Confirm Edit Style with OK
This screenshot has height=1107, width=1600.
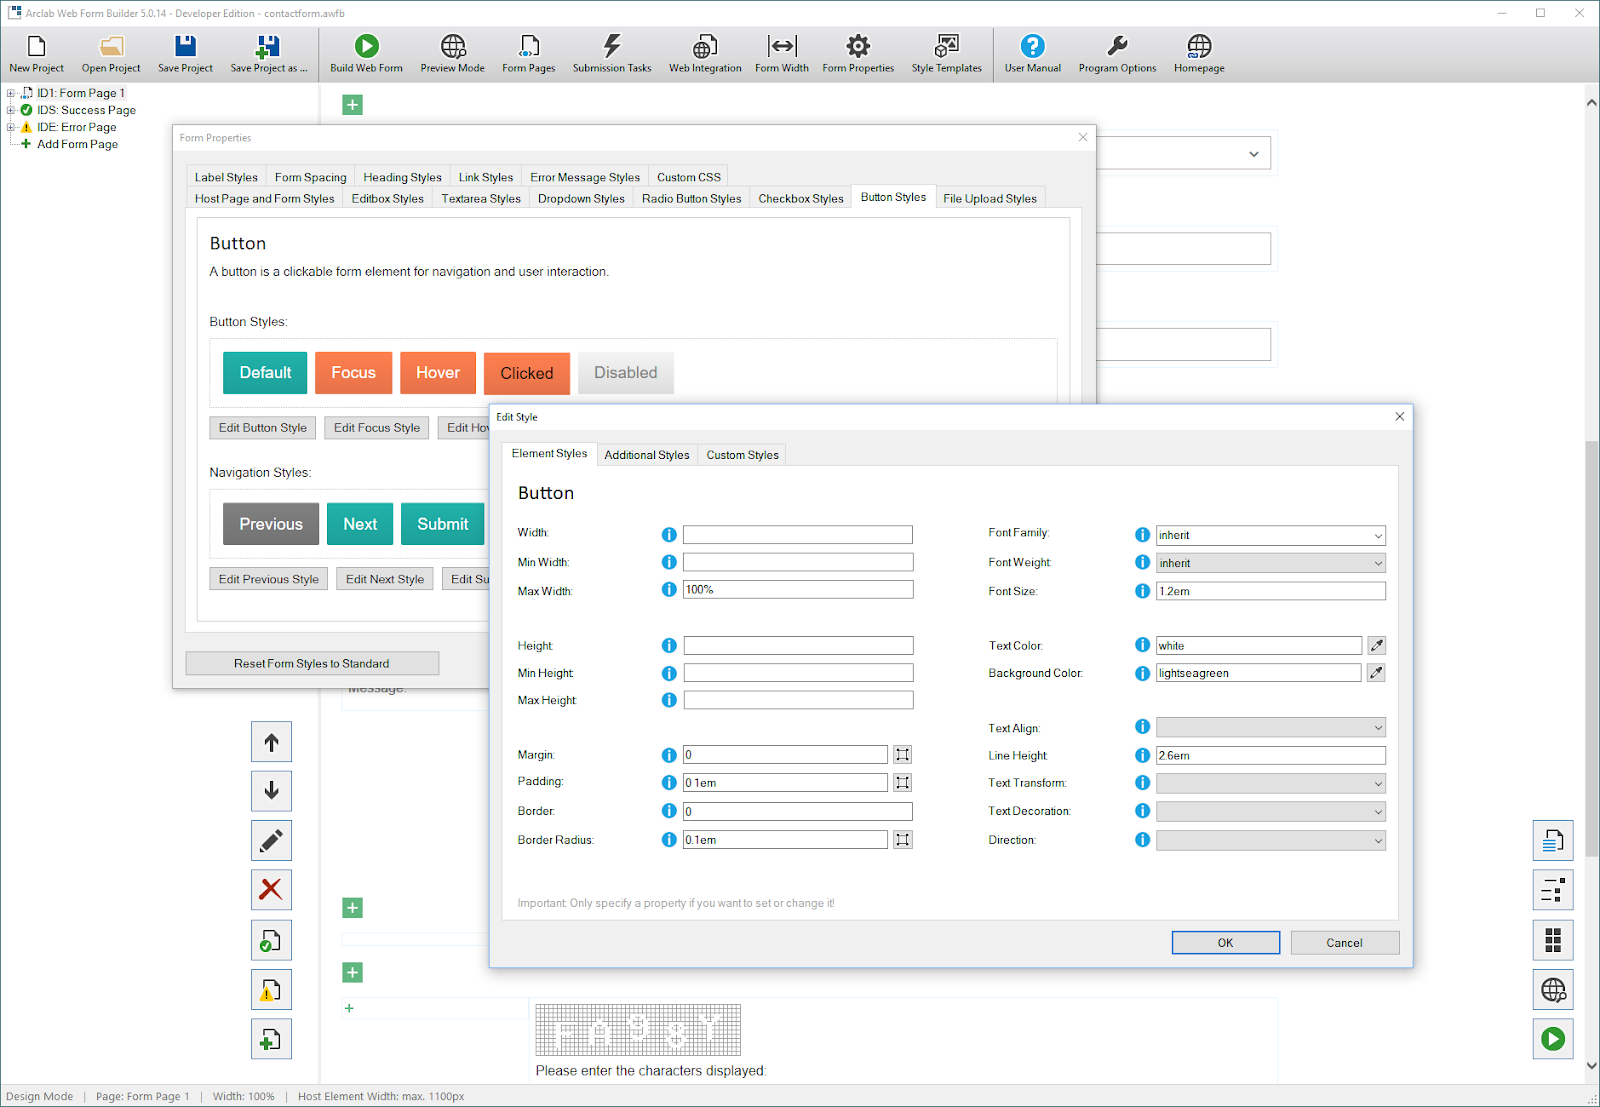click(x=1225, y=943)
